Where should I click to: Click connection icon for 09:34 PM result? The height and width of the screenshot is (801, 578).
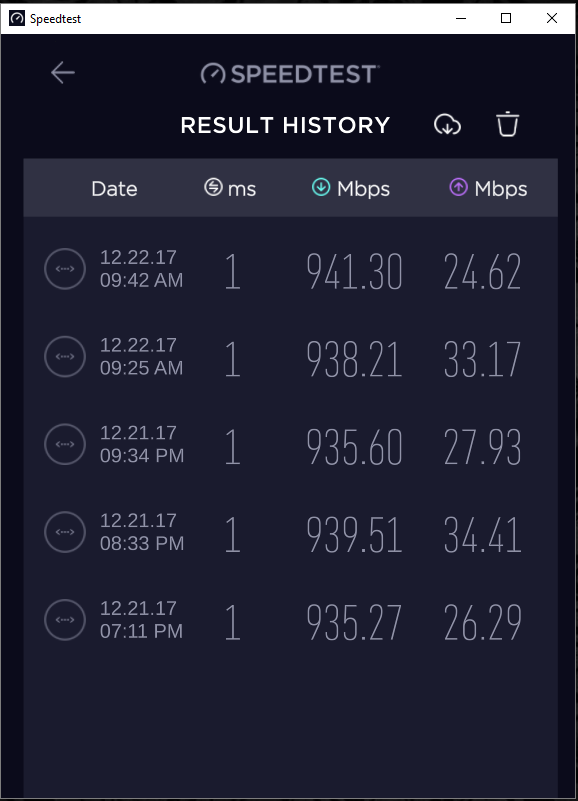pos(65,444)
